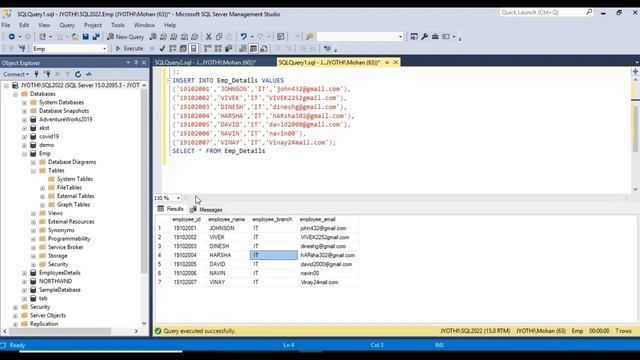Click the Undo arrow icon
The height and width of the screenshot is (360, 640).
pos(244,37)
